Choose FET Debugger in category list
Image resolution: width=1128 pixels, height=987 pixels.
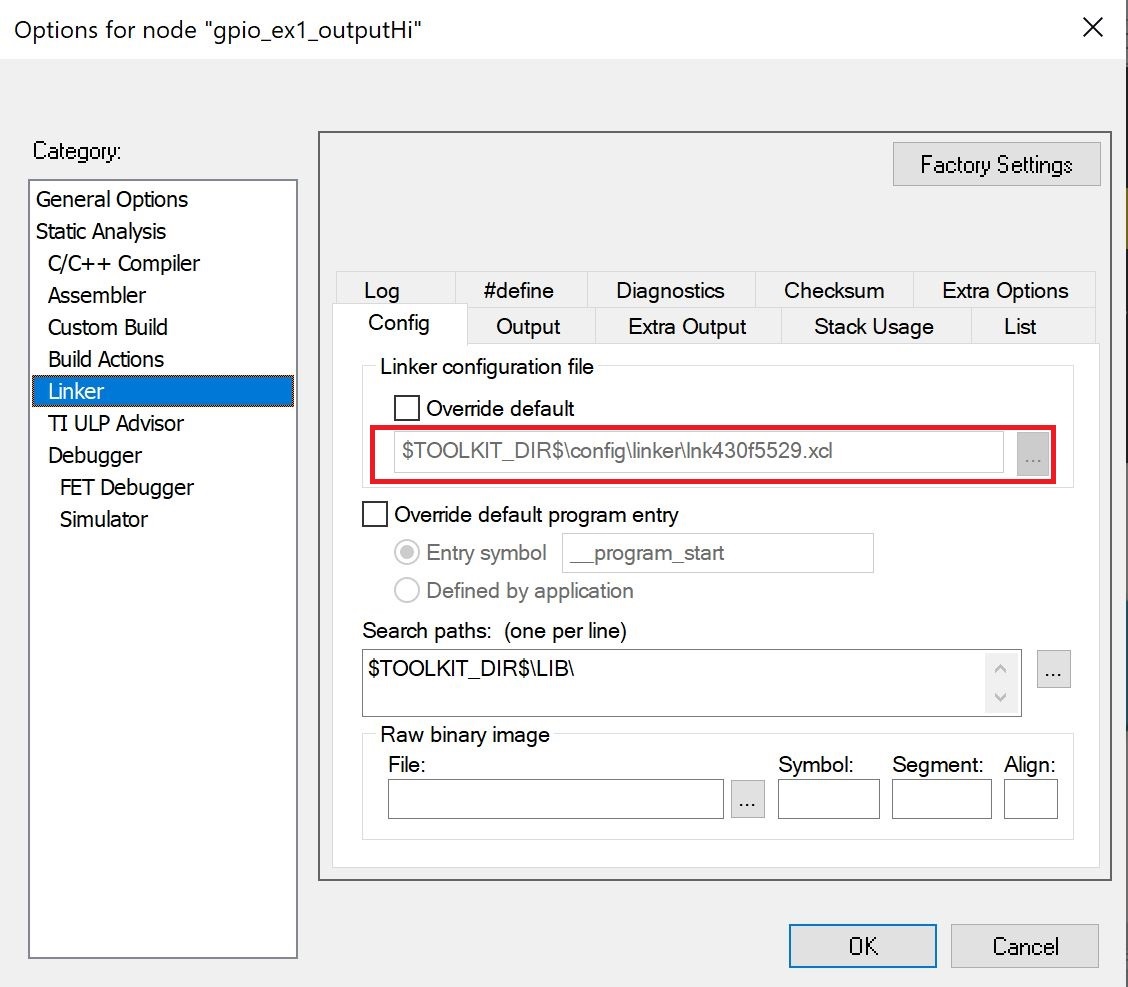127,487
